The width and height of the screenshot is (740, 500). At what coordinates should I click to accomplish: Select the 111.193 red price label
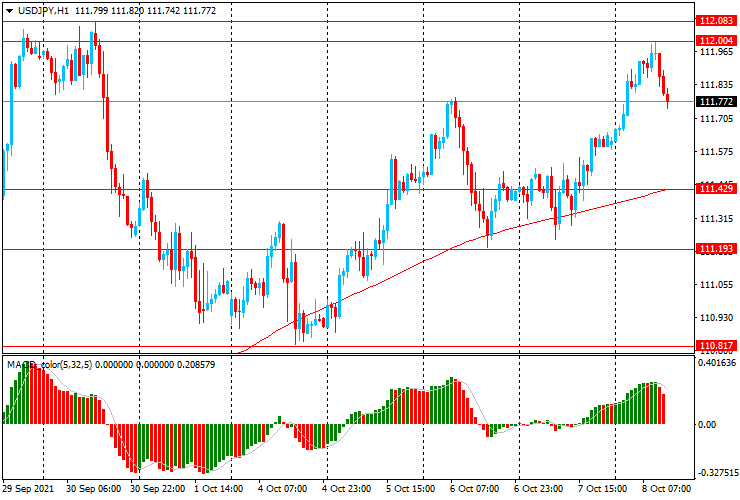point(716,249)
